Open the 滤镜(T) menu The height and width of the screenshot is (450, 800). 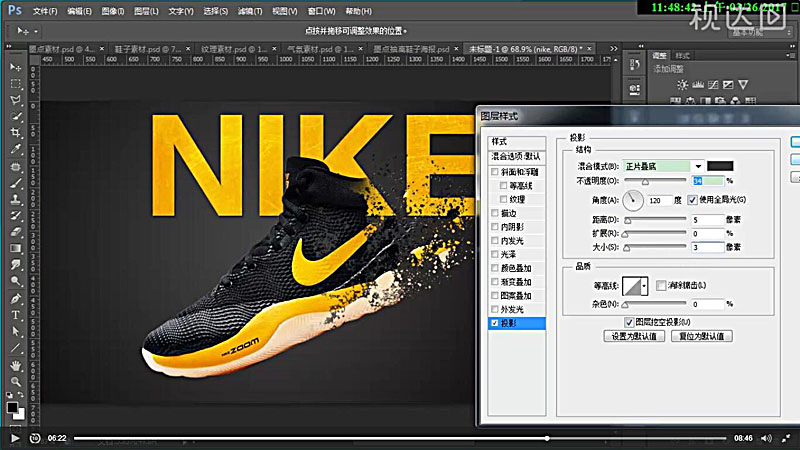pos(250,11)
